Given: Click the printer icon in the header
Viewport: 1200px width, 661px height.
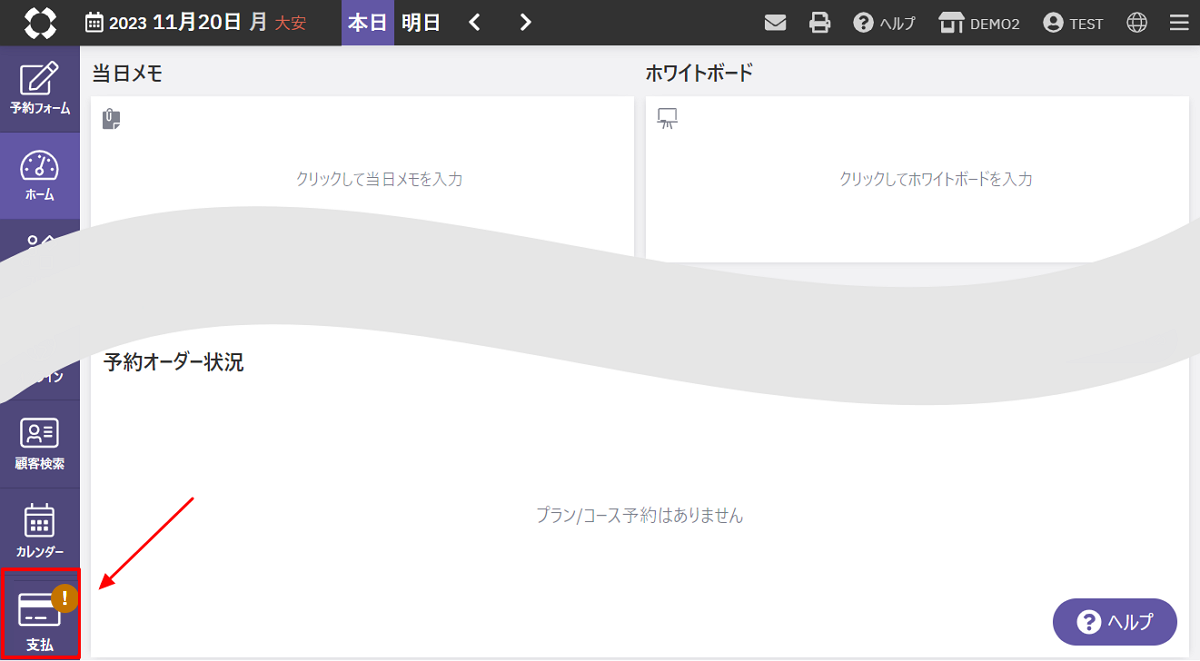Looking at the screenshot, I should point(820,23).
